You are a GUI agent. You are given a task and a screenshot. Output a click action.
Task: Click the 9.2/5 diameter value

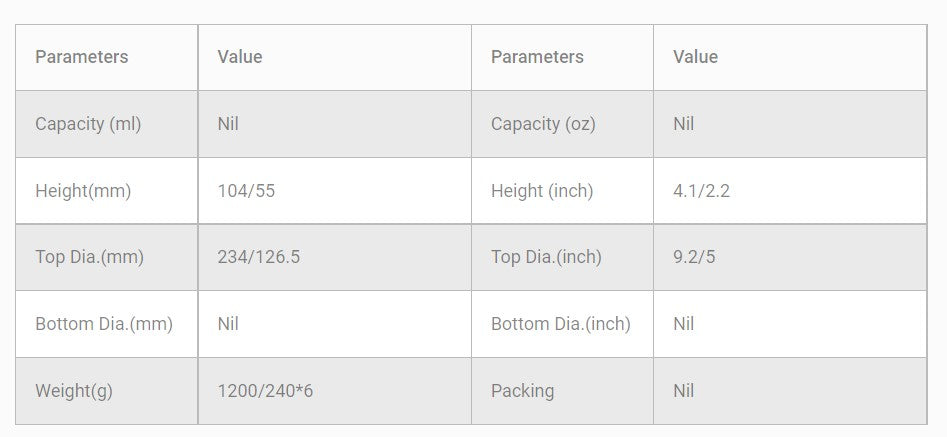695,257
